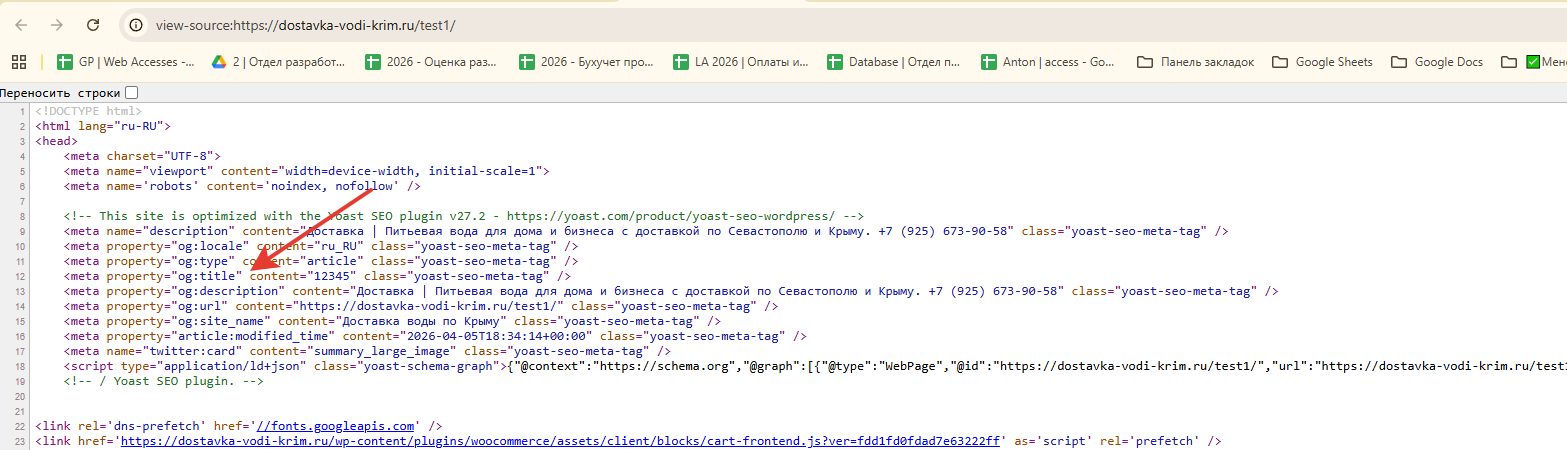This screenshot has width=1567, height=450.
Task: Open the Database sheet bookmark
Action: click(x=895, y=62)
